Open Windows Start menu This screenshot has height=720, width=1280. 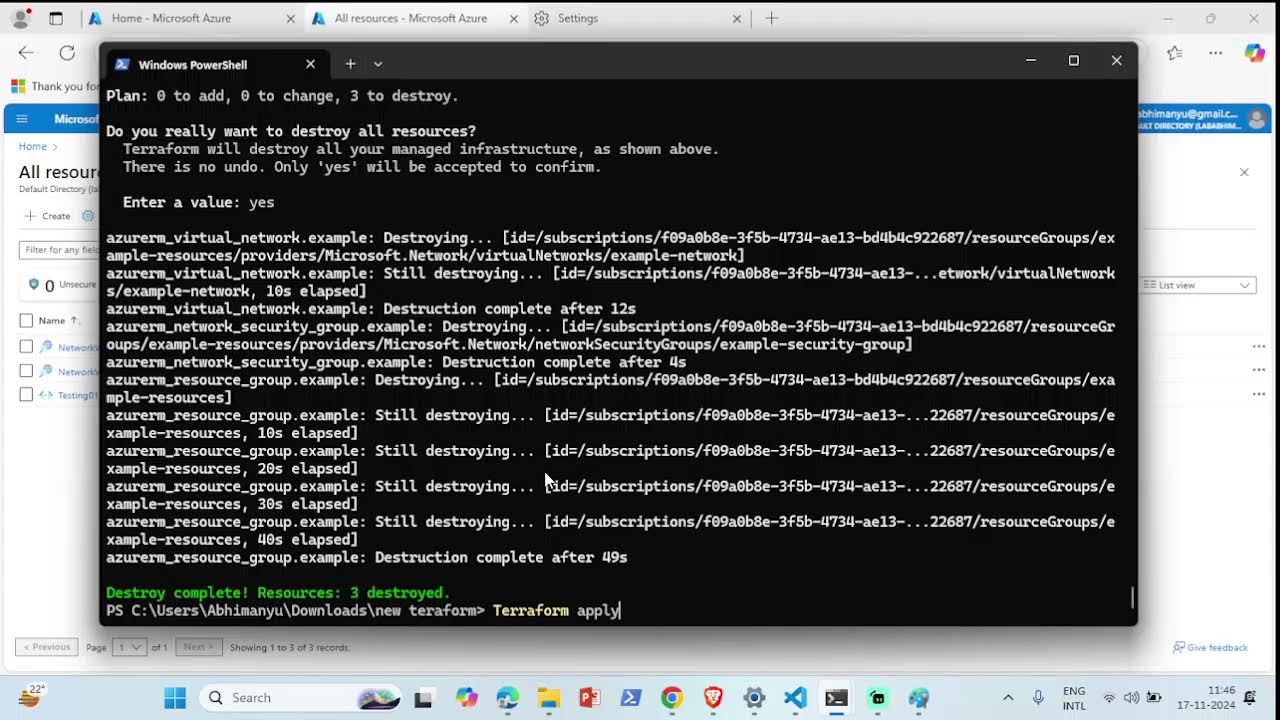tap(175, 698)
